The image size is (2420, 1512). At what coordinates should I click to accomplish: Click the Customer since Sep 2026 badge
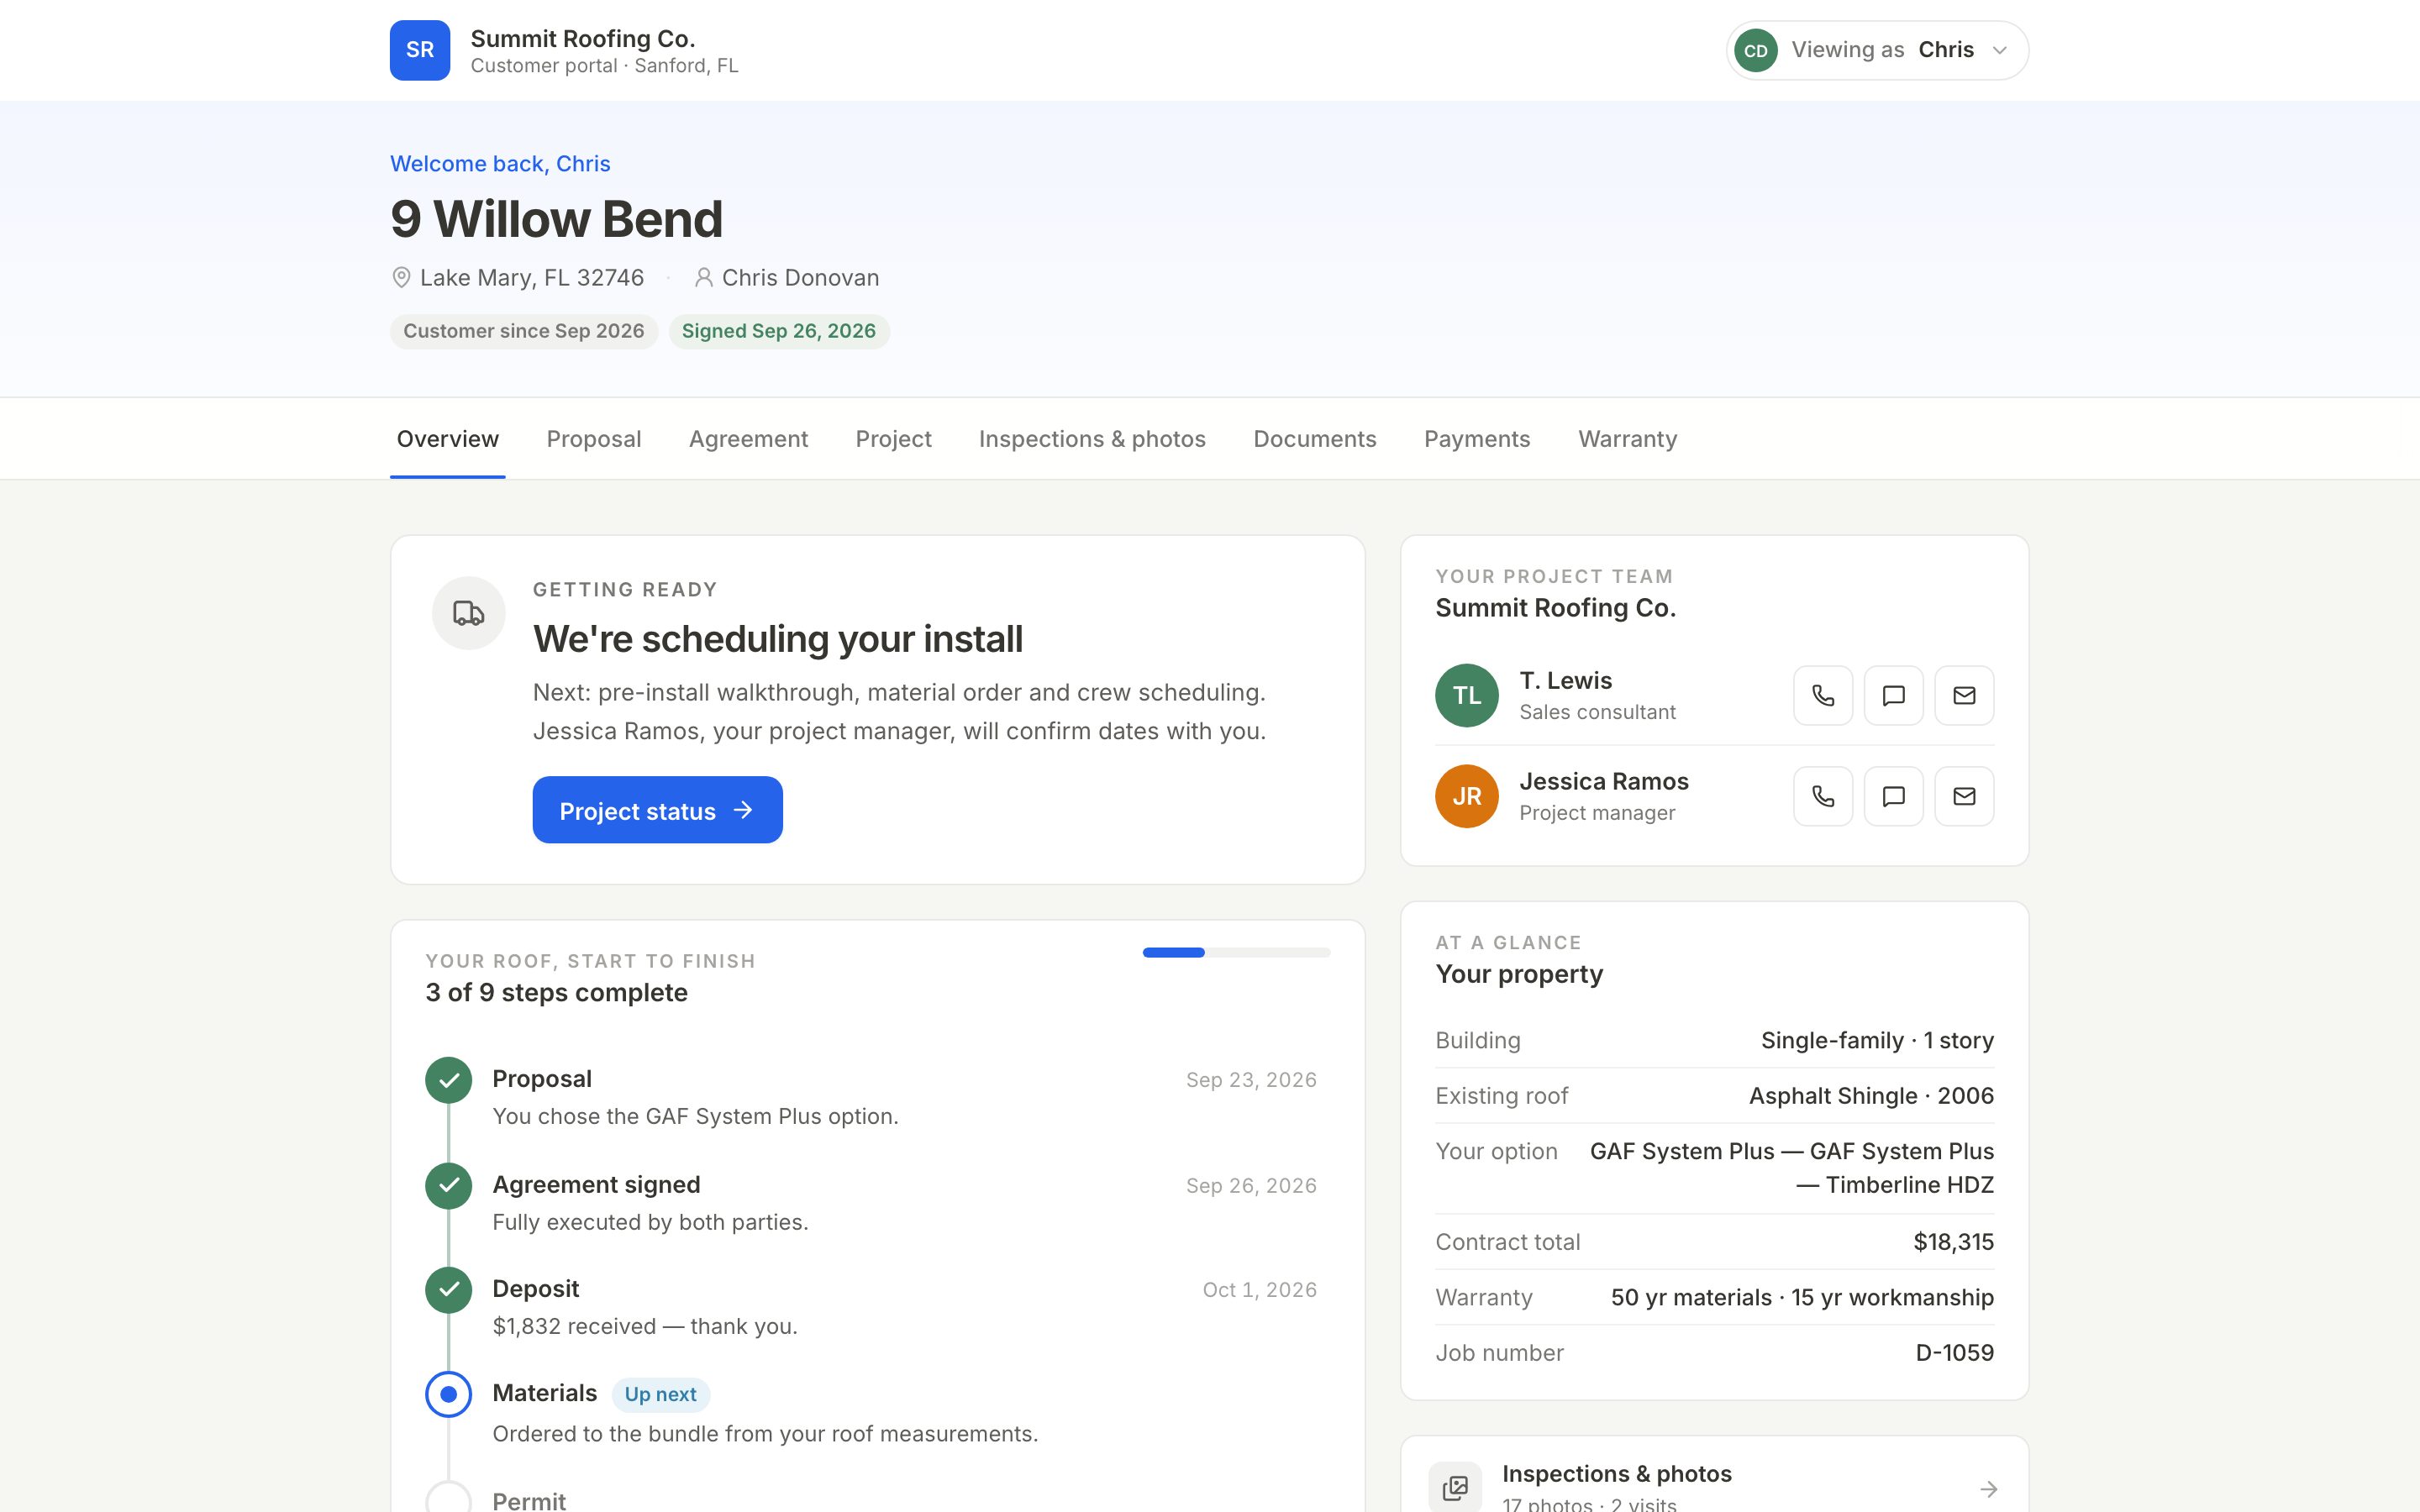coord(523,331)
